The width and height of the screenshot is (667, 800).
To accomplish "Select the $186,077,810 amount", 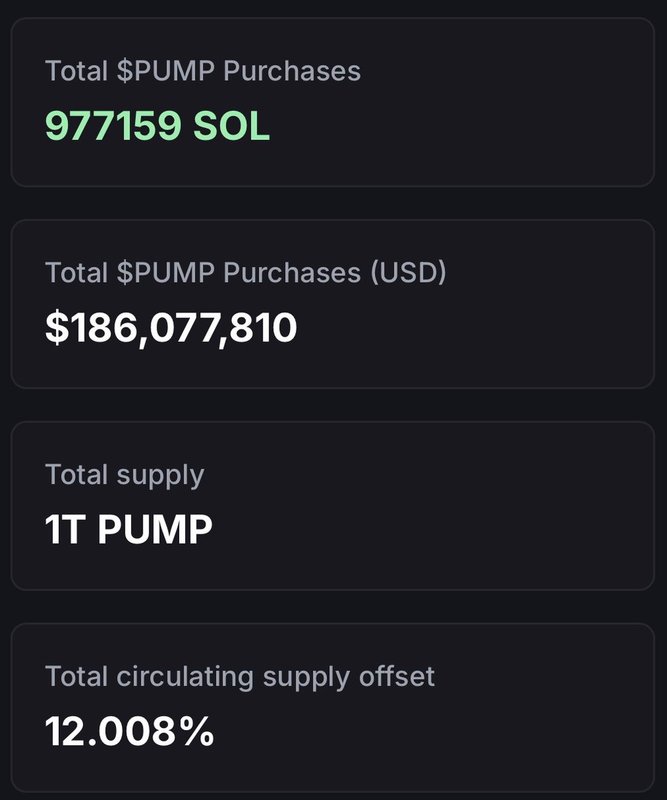I will click(x=171, y=327).
